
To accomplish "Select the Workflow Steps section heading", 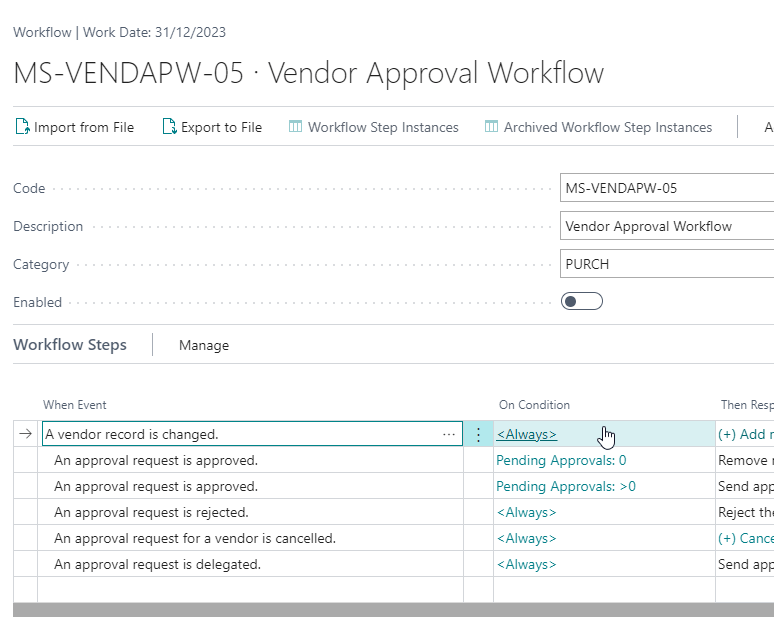I will [x=70, y=345].
